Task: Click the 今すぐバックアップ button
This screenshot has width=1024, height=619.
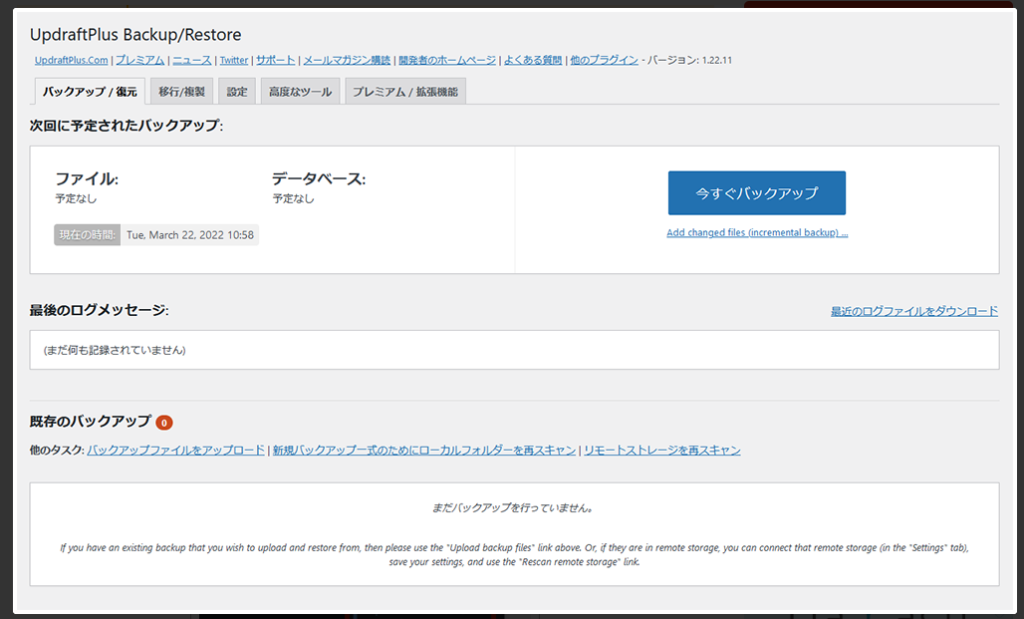Action: tap(757, 193)
